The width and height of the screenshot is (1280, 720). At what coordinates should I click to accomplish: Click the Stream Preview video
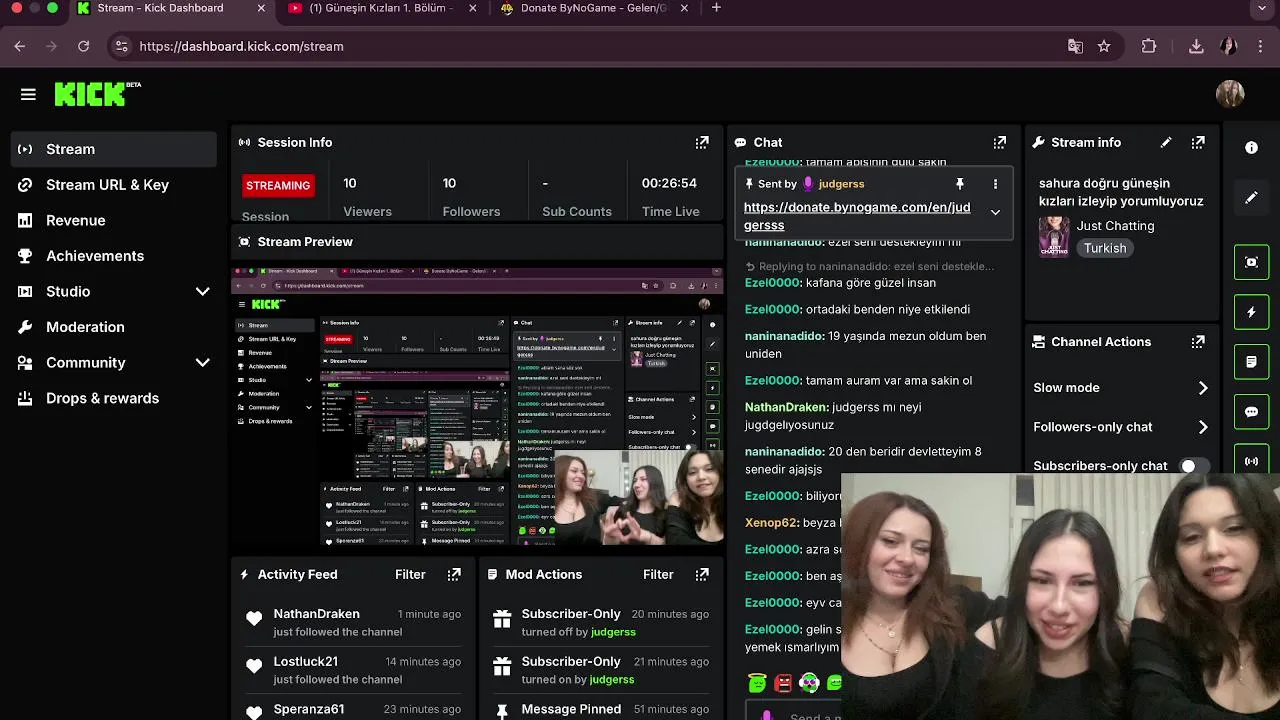[477, 405]
